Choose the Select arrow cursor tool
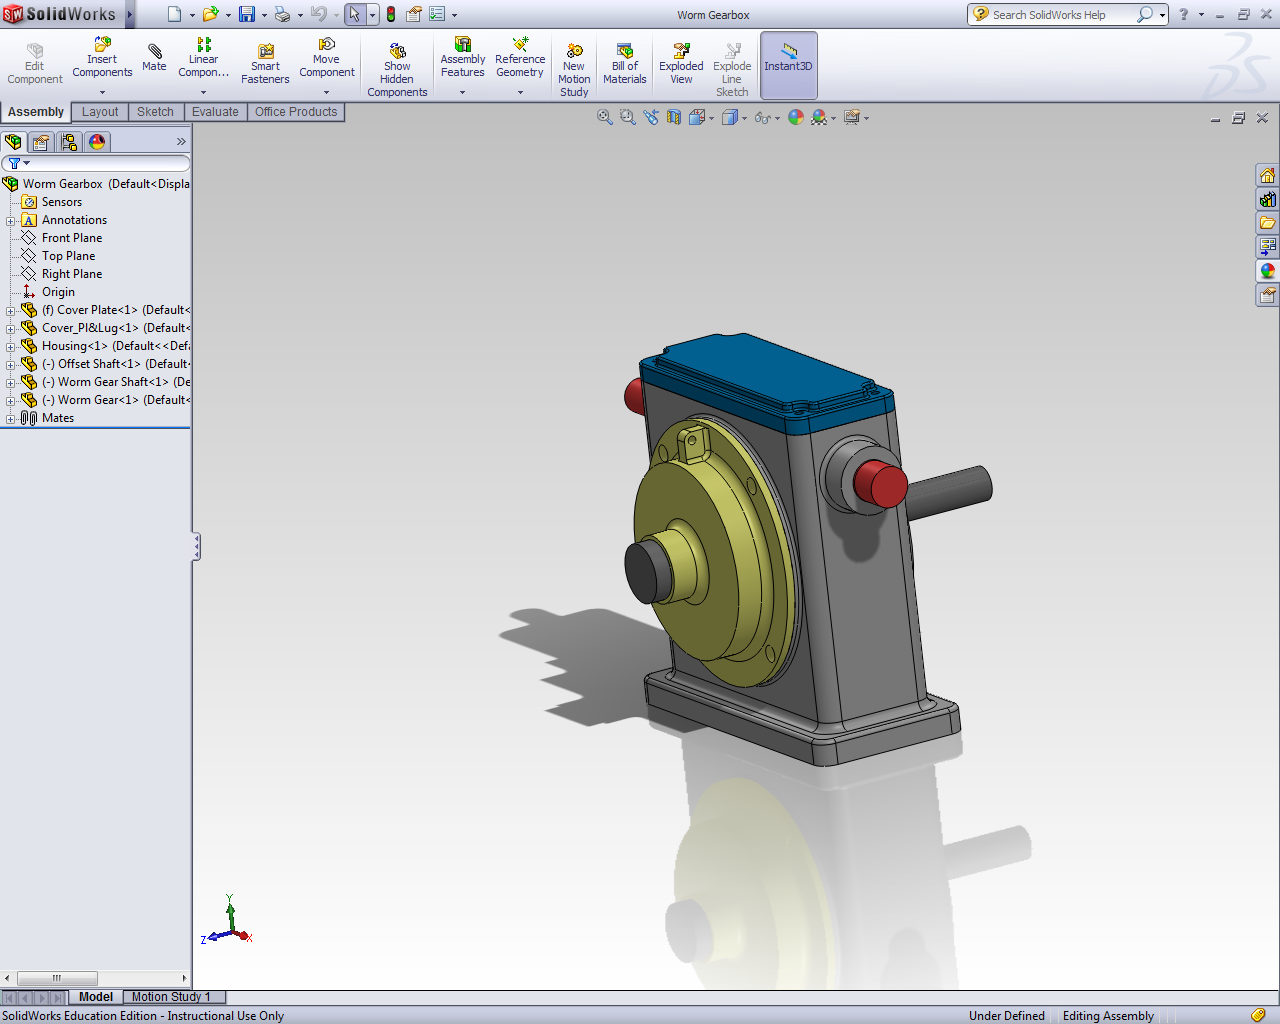Viewport: 1280px width, 1024px height. [x=354, y=14]
